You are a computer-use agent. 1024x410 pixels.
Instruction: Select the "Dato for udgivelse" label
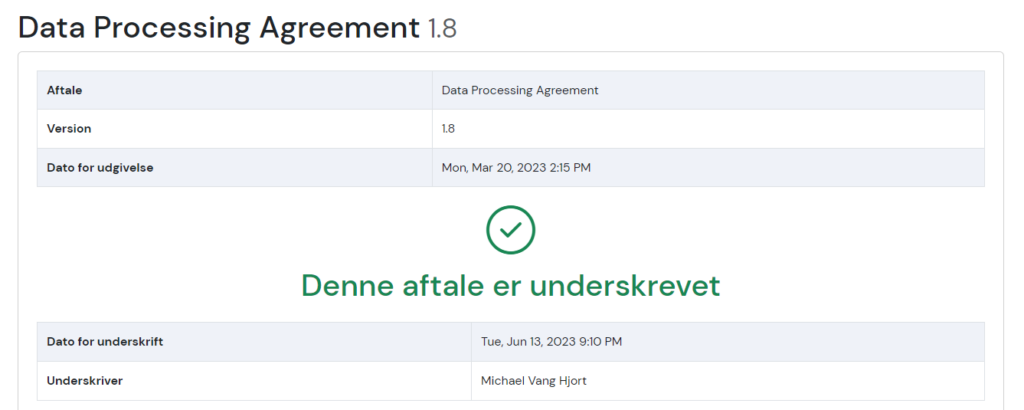coord(100,167)
